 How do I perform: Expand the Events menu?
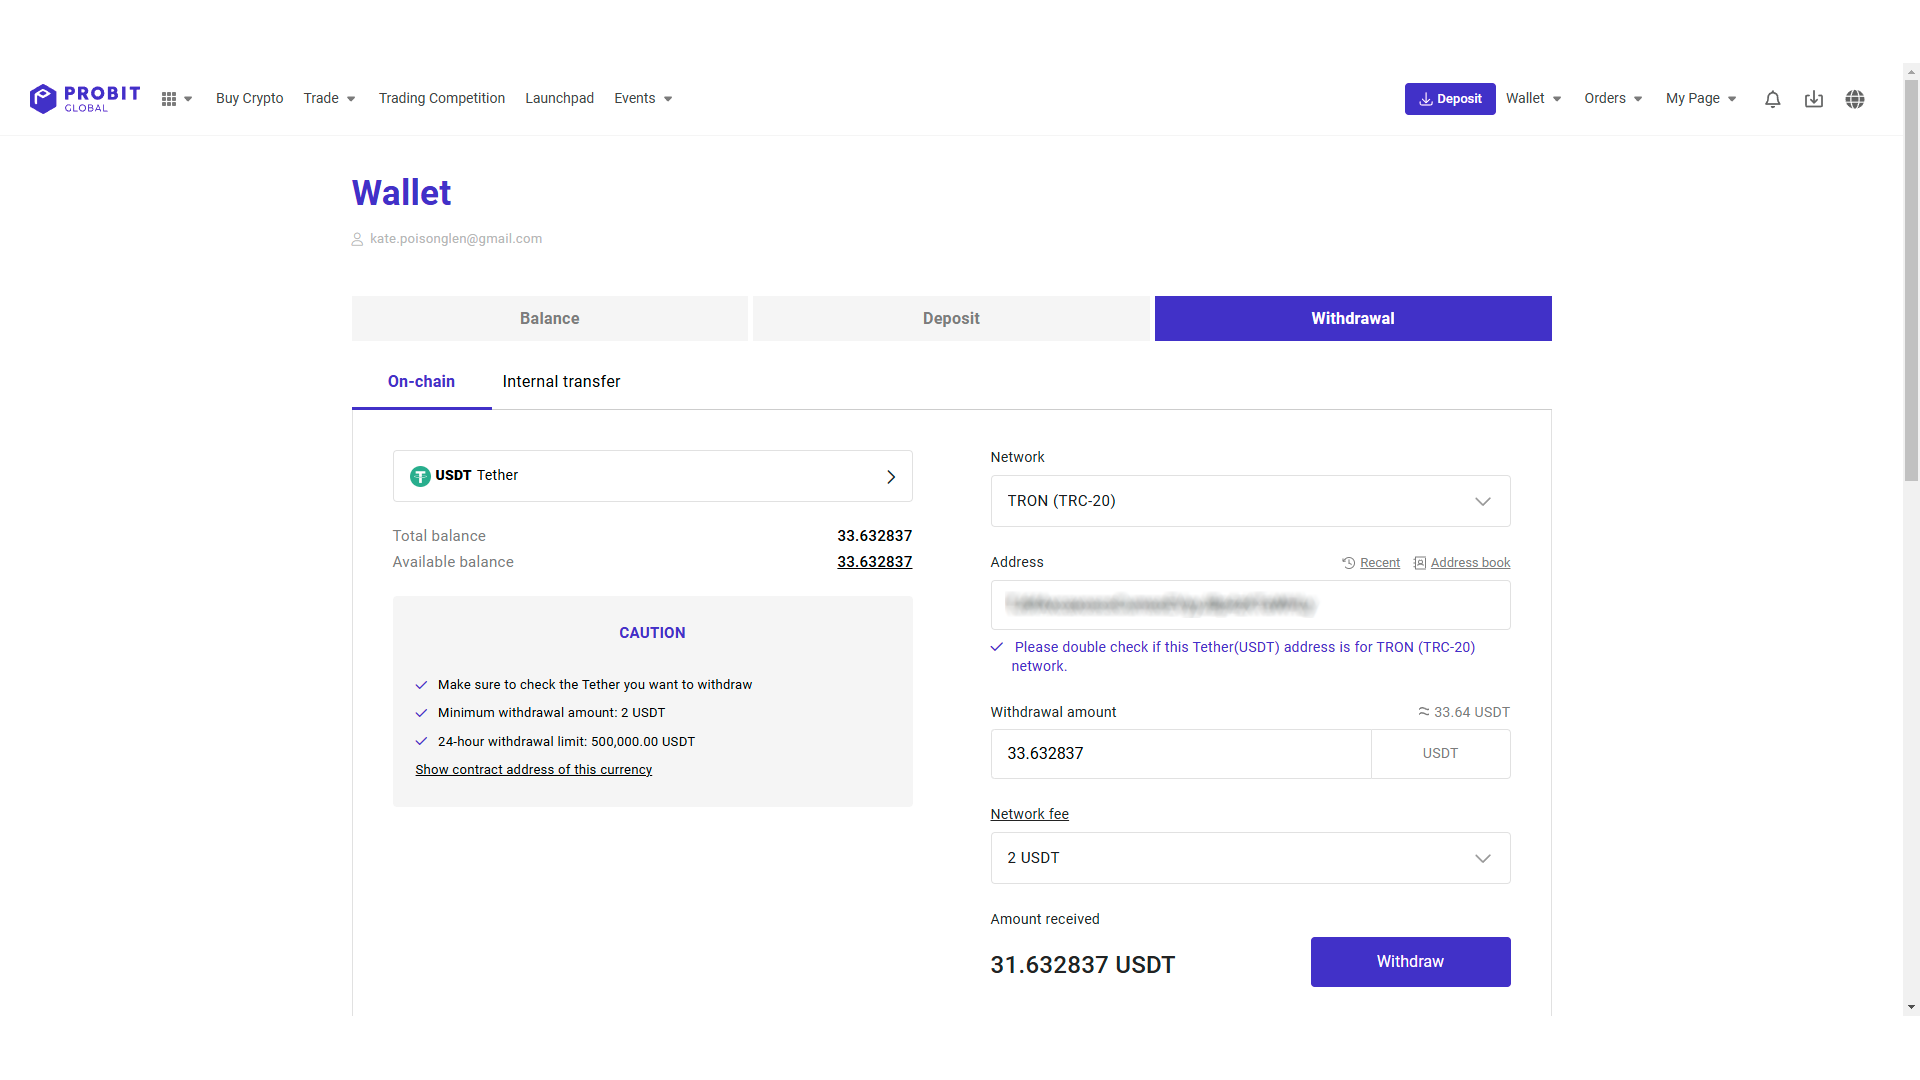tap(643, 98)
